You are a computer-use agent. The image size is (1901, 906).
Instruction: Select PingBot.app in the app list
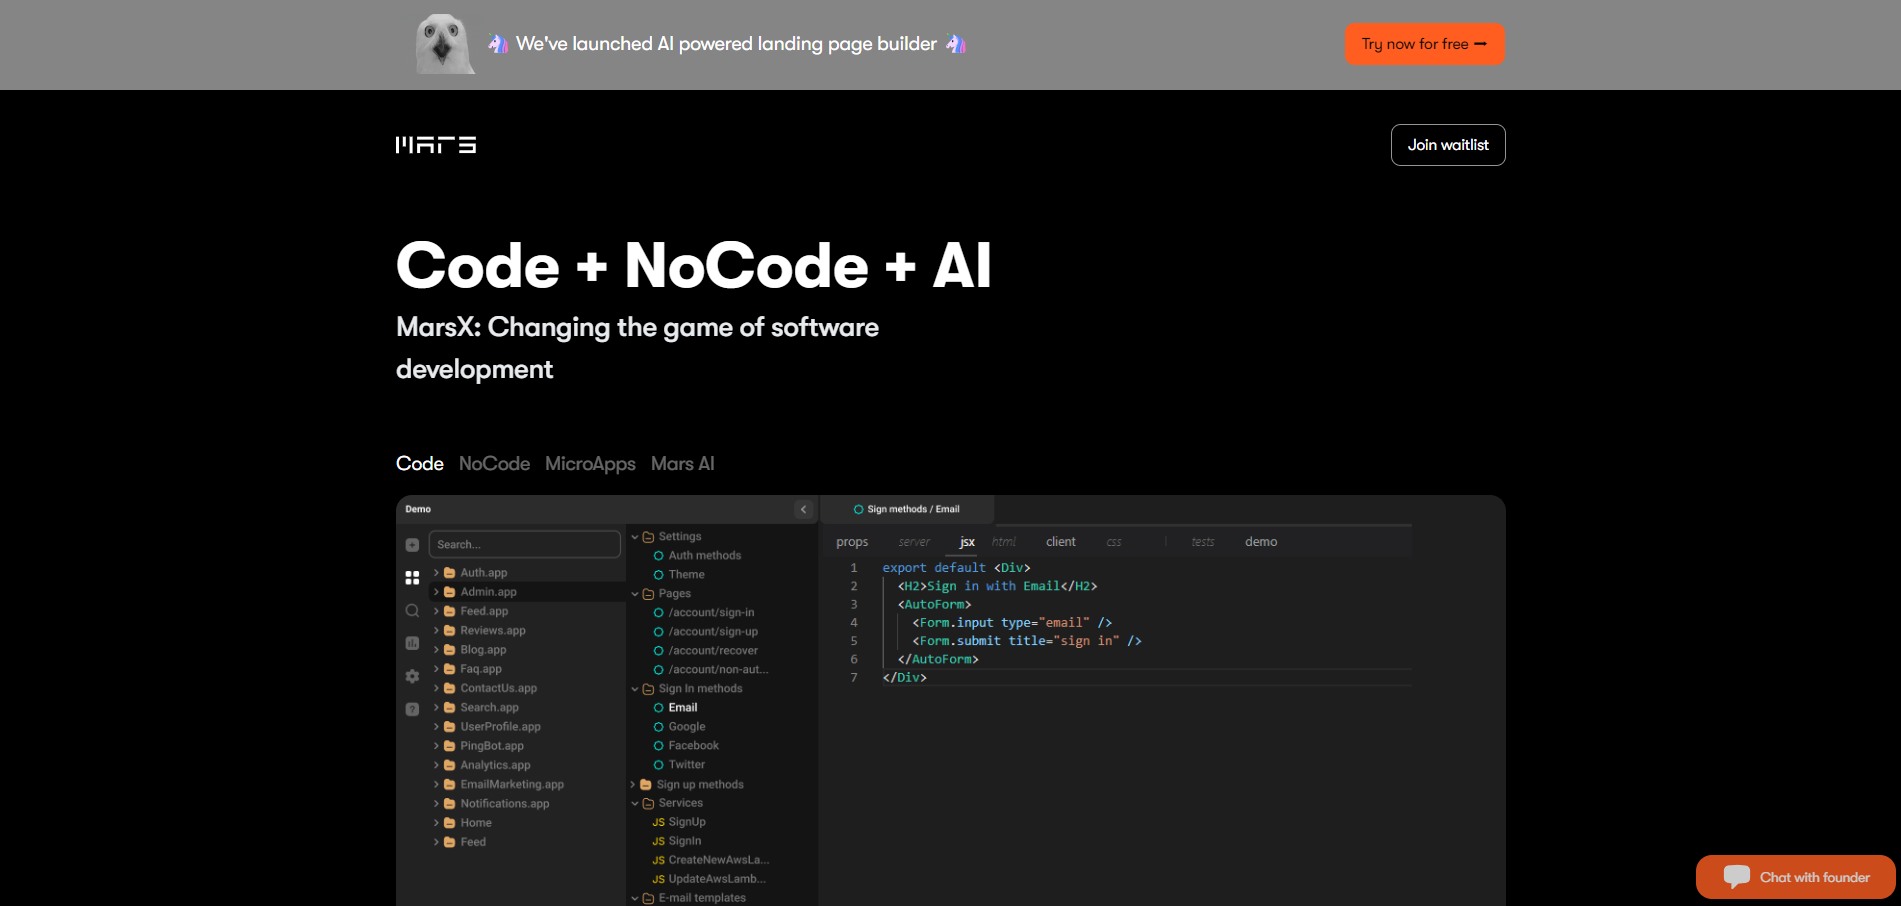(492, 746)
